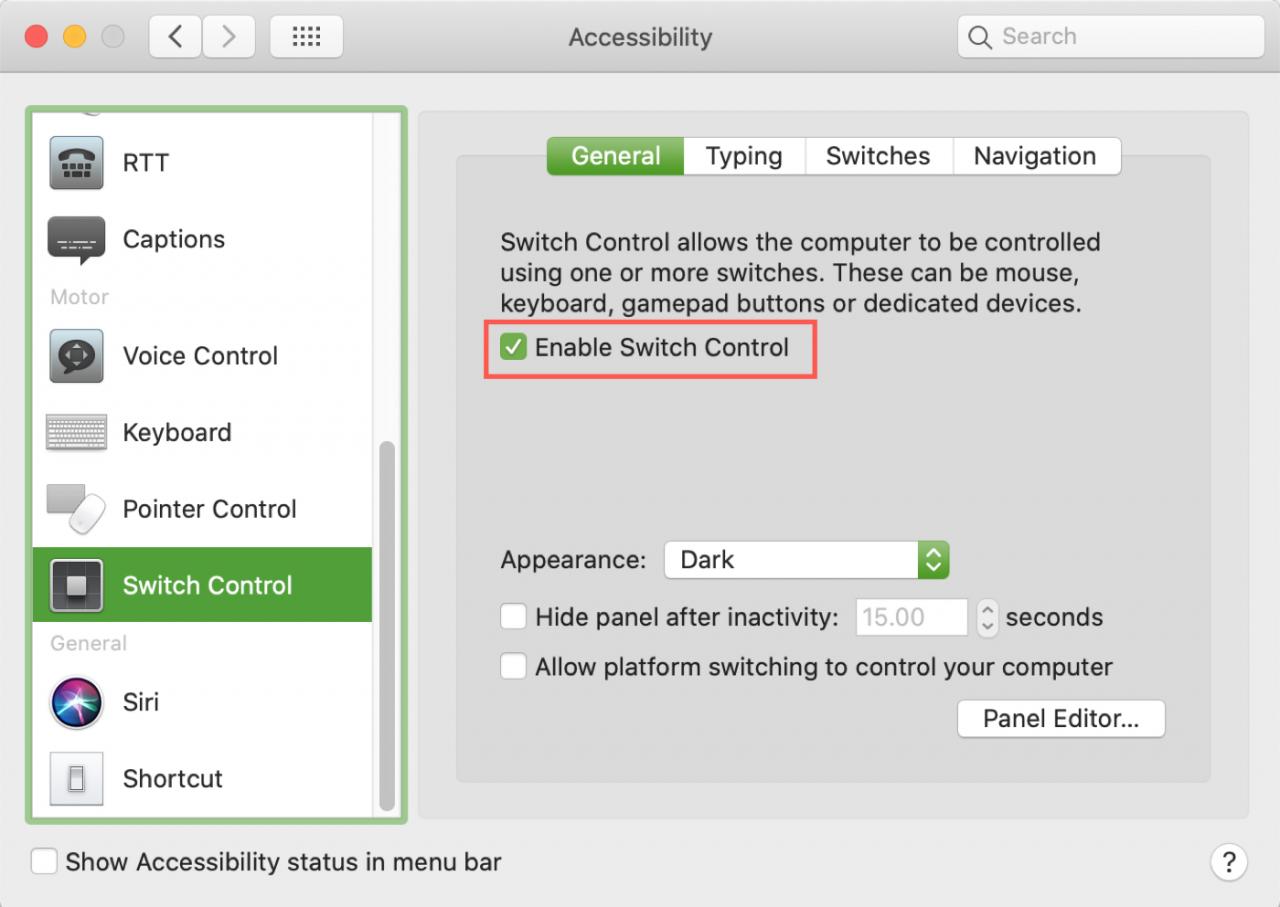Check Allow platform switching checkbox

click(514, 667)
